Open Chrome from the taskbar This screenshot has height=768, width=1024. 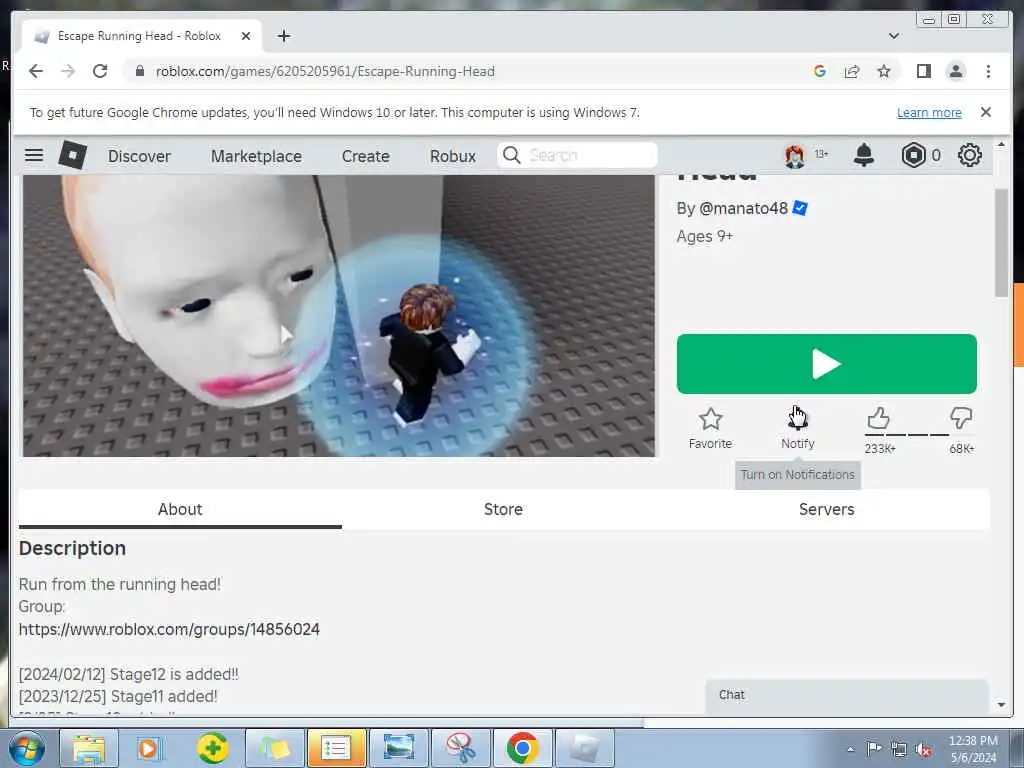(x=522, y=748)
